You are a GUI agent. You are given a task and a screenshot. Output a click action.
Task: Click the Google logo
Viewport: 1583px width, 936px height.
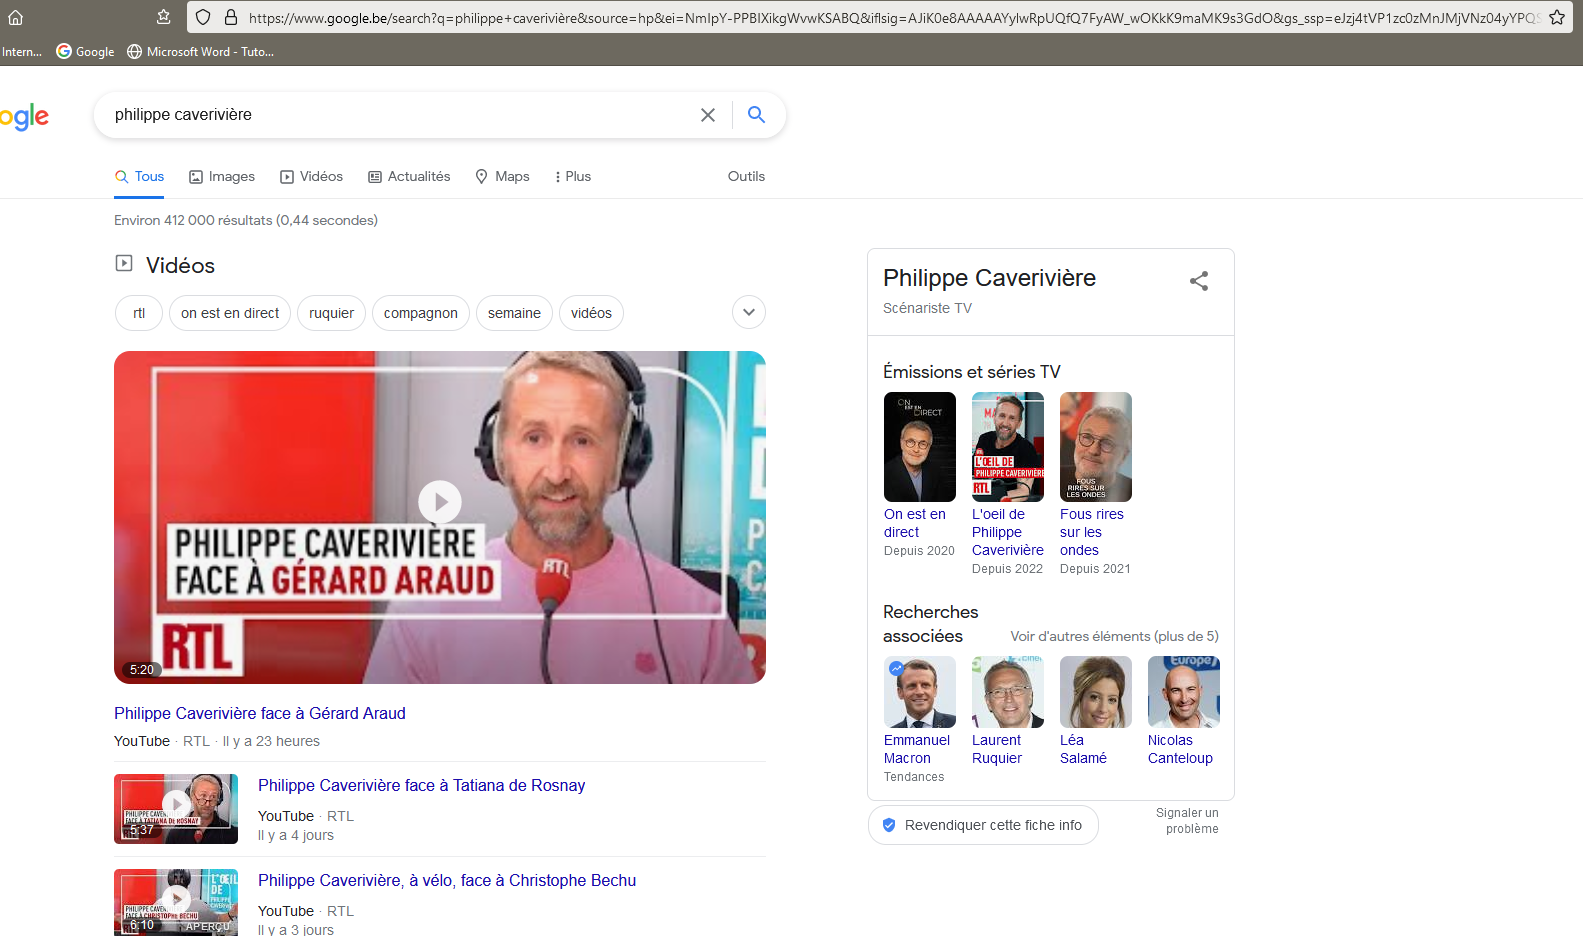point(24,117)
